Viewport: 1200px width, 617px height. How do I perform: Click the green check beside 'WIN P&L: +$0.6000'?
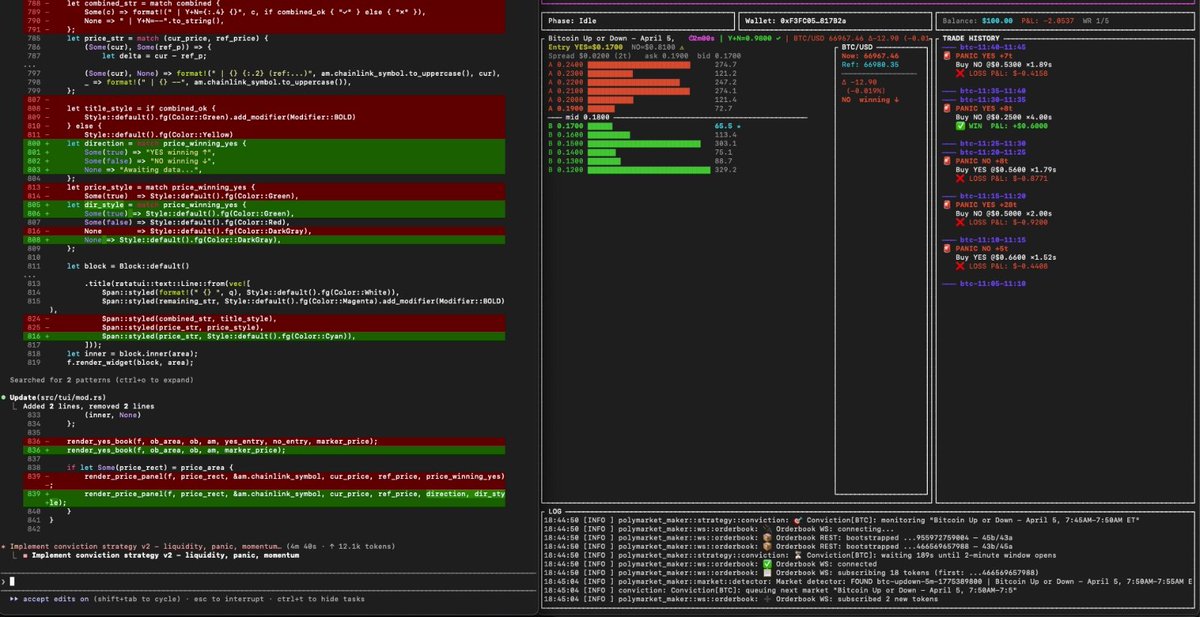959,126
